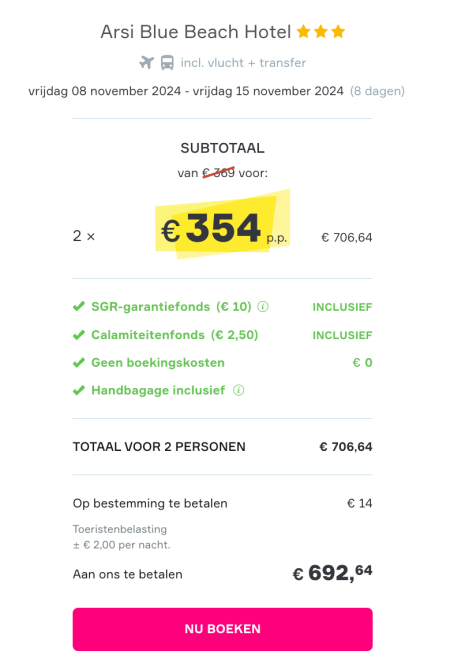Open the Handbagage inclusief info icon
Screen dimensions: 450x662
click(x=239, y=390)
